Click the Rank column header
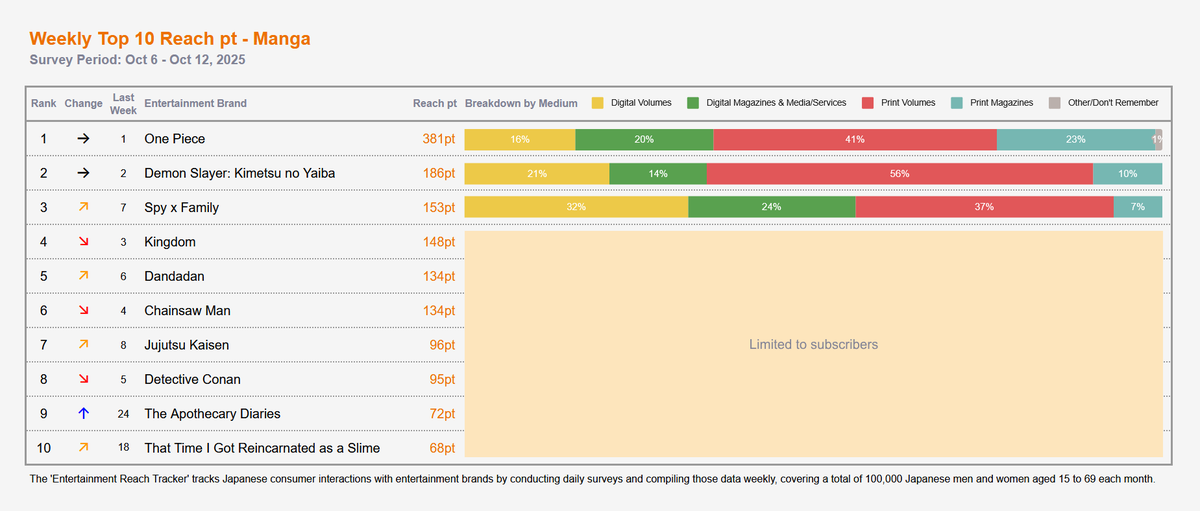The image size is (1200, 511). (43, 103)
